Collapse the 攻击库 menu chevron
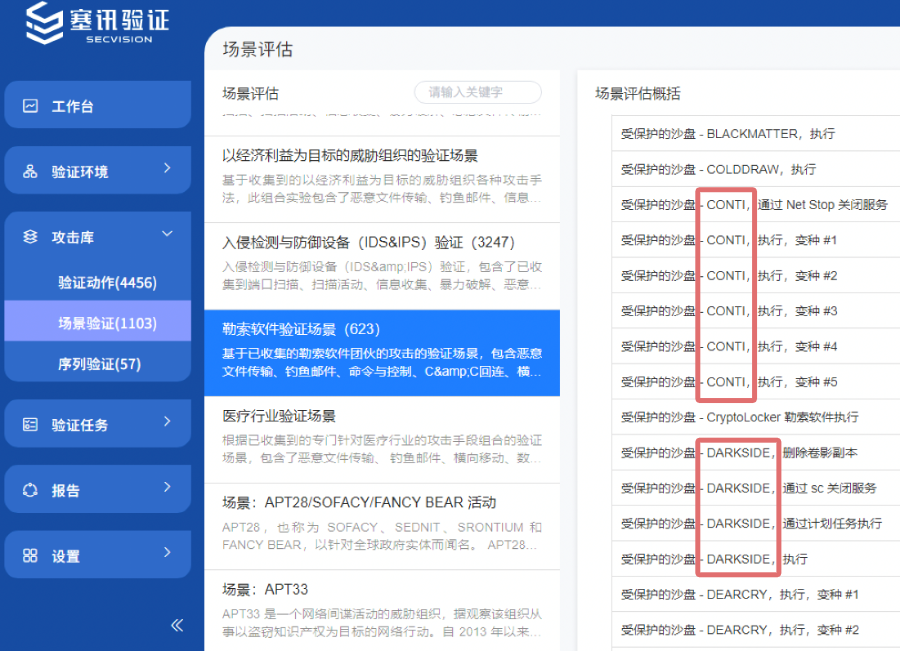Image resolution: width=900 pixels, height=651 pixels. 167,234
